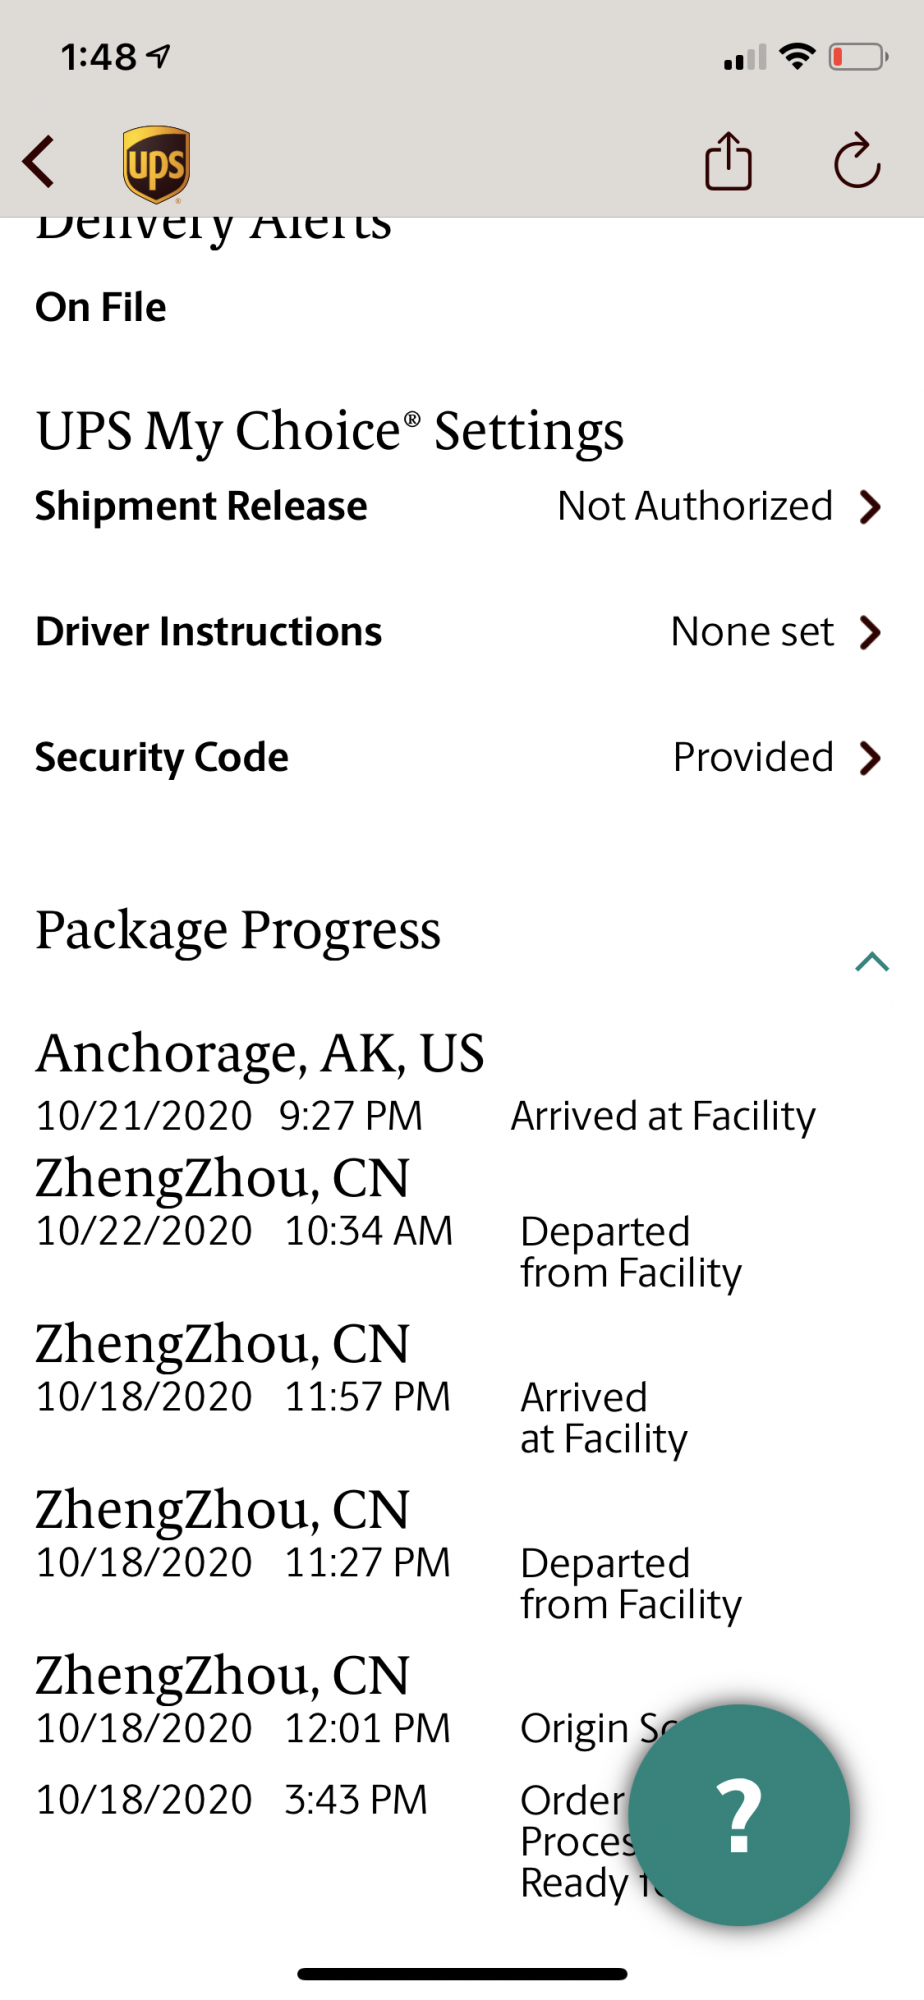This screenshot has height=2000, width=924.
Task: Tap the home indicator bar
Action: 462,1973
